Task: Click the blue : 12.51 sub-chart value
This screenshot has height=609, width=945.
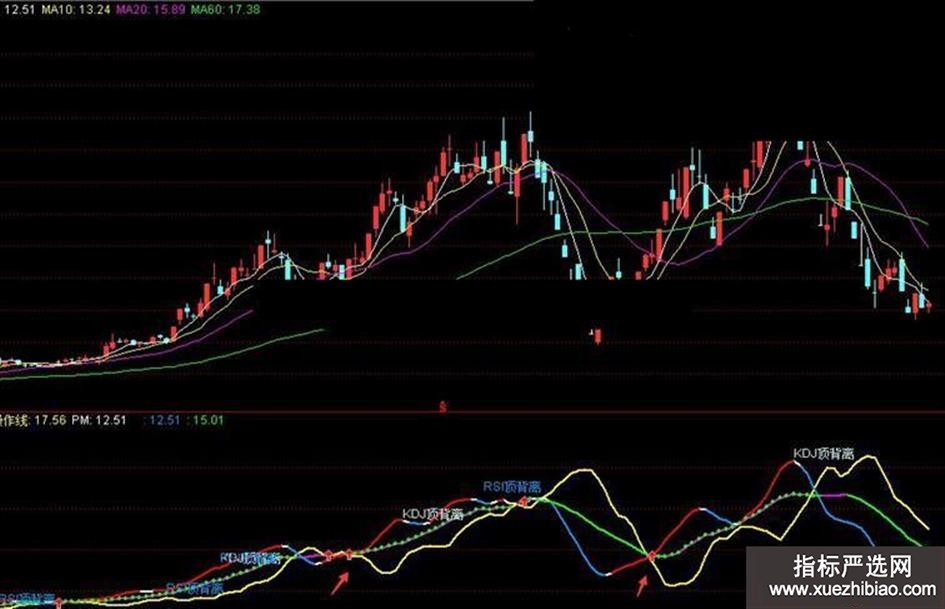Action: click(x=162, y=420)
